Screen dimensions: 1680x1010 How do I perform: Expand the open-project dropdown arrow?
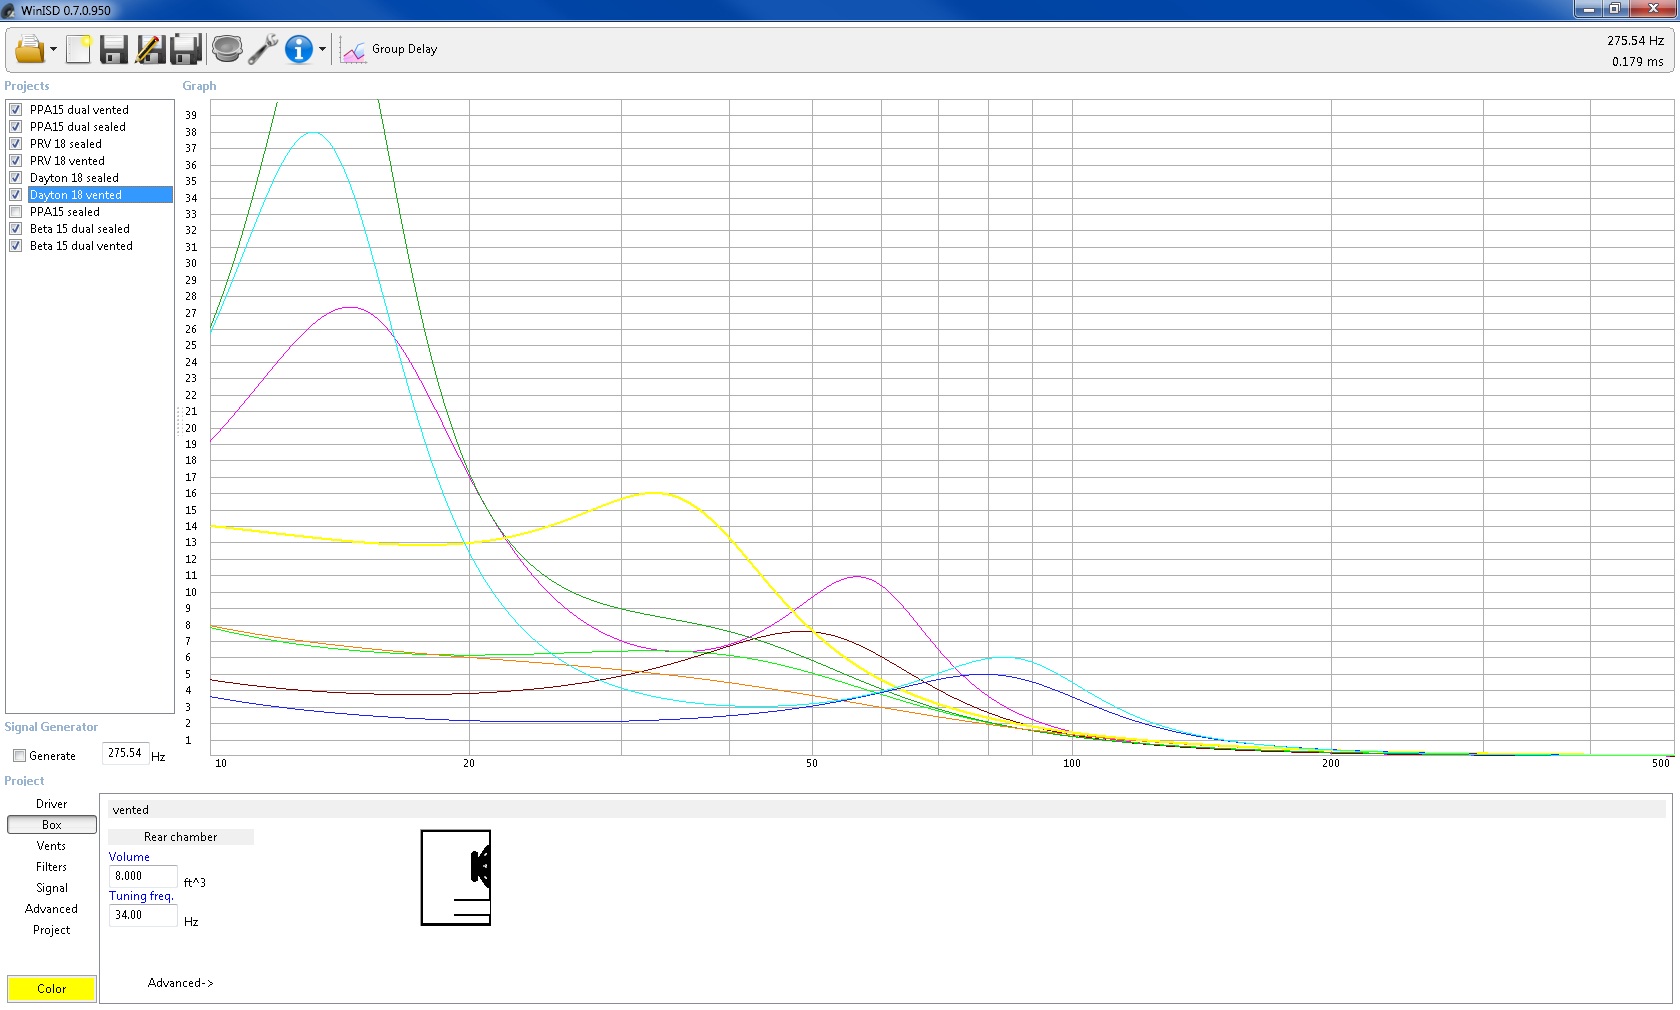coord(53,49)
